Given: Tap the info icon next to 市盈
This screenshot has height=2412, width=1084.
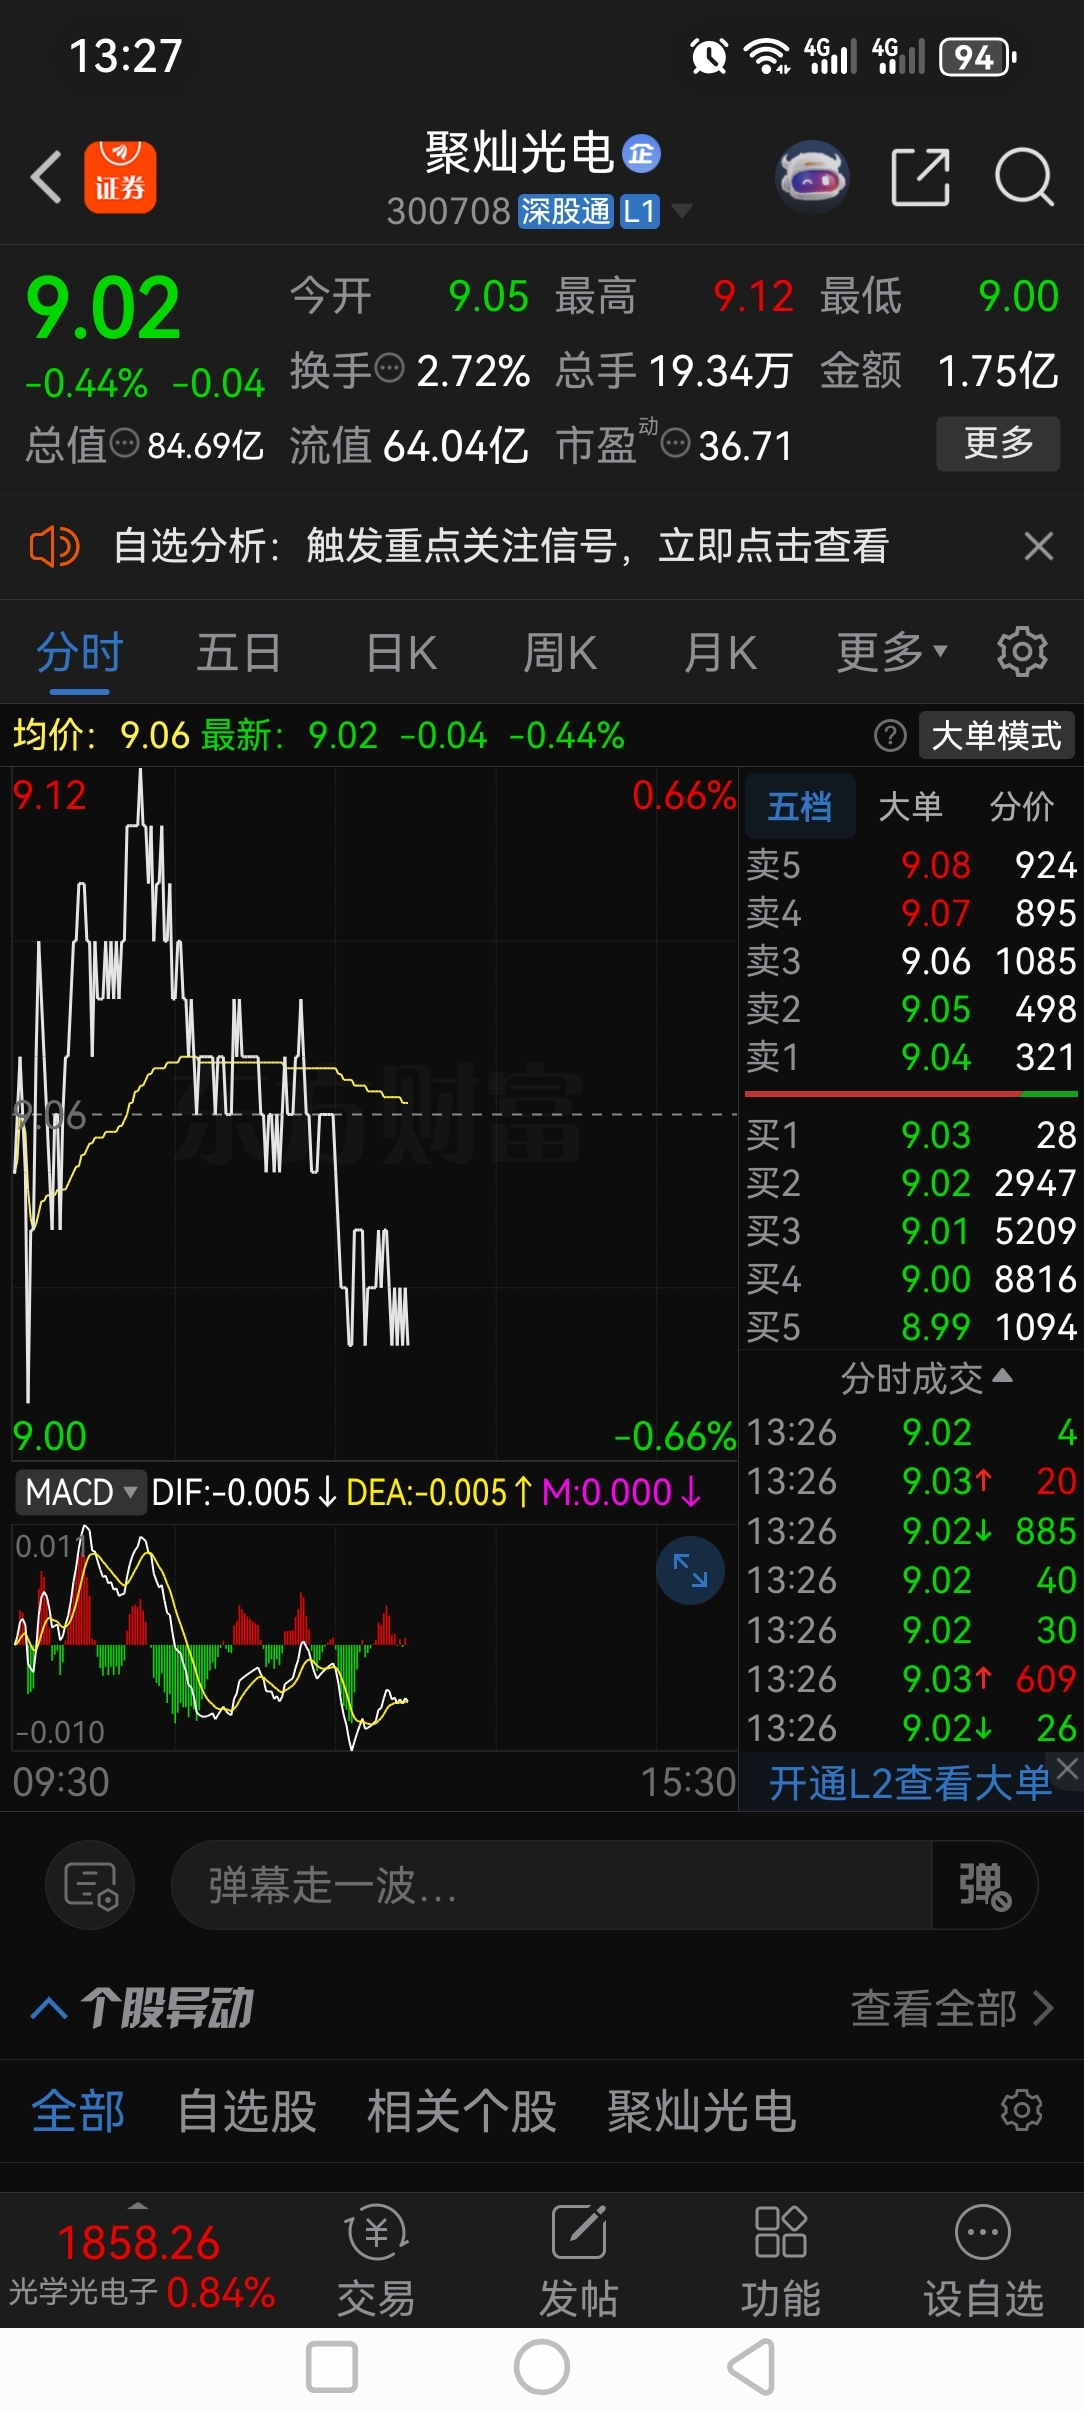Looking at the screenshot, I should [676, 443].
